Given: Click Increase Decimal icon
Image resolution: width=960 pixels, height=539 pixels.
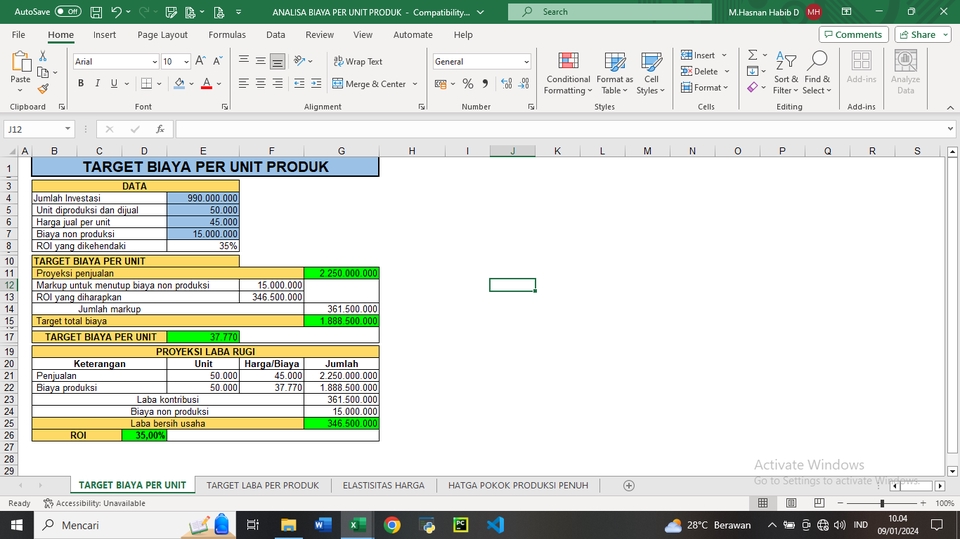Looking at the screenshot, I should tap(506, 84).
